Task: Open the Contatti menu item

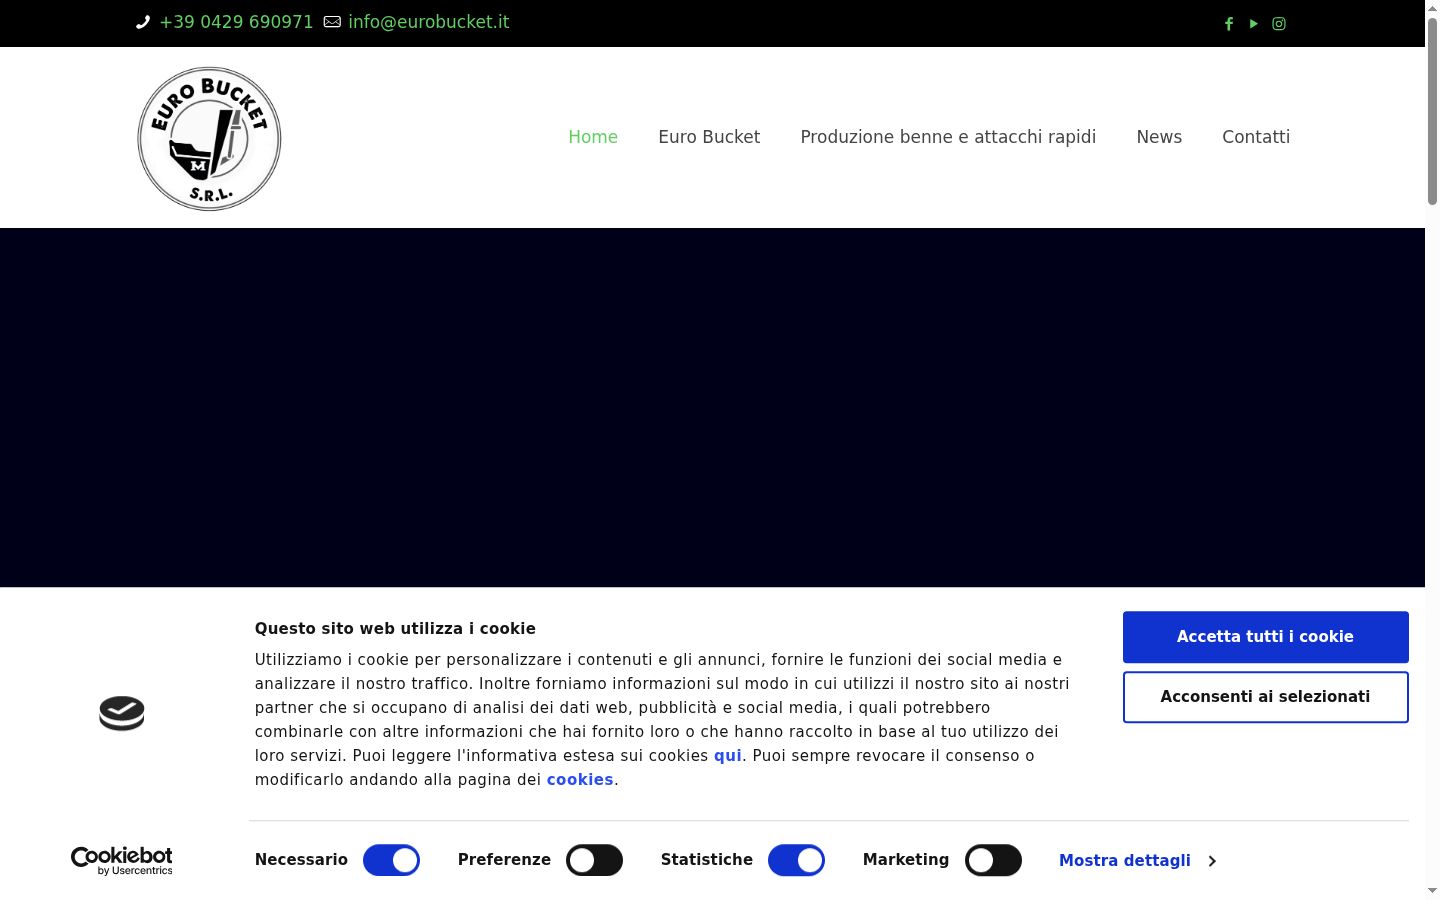Action: click(x=1256, y=137)
